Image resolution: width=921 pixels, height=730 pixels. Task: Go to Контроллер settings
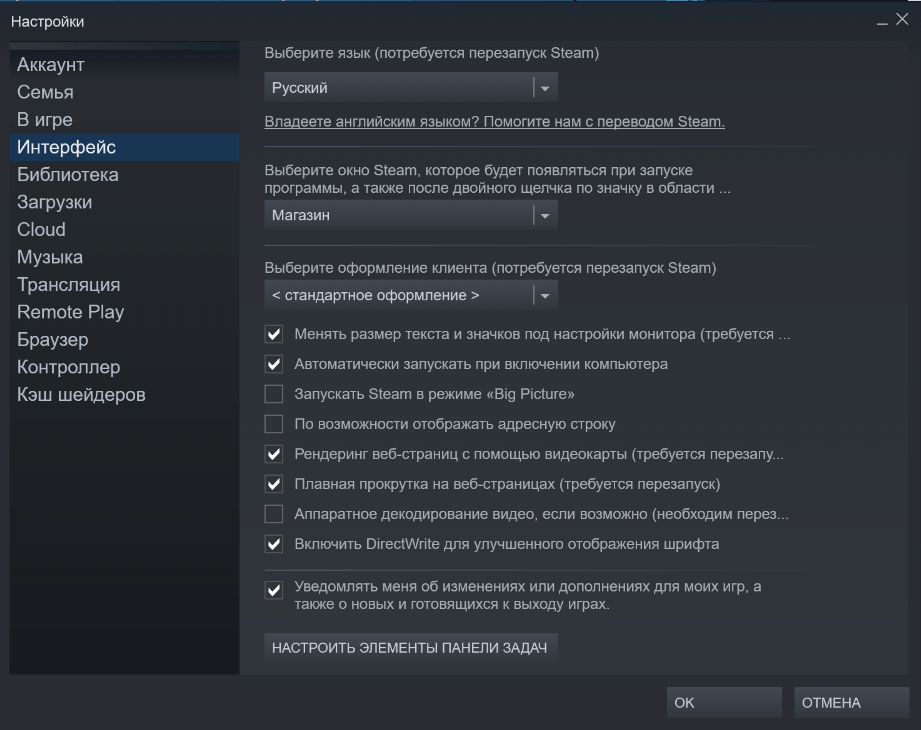[124, 367]
